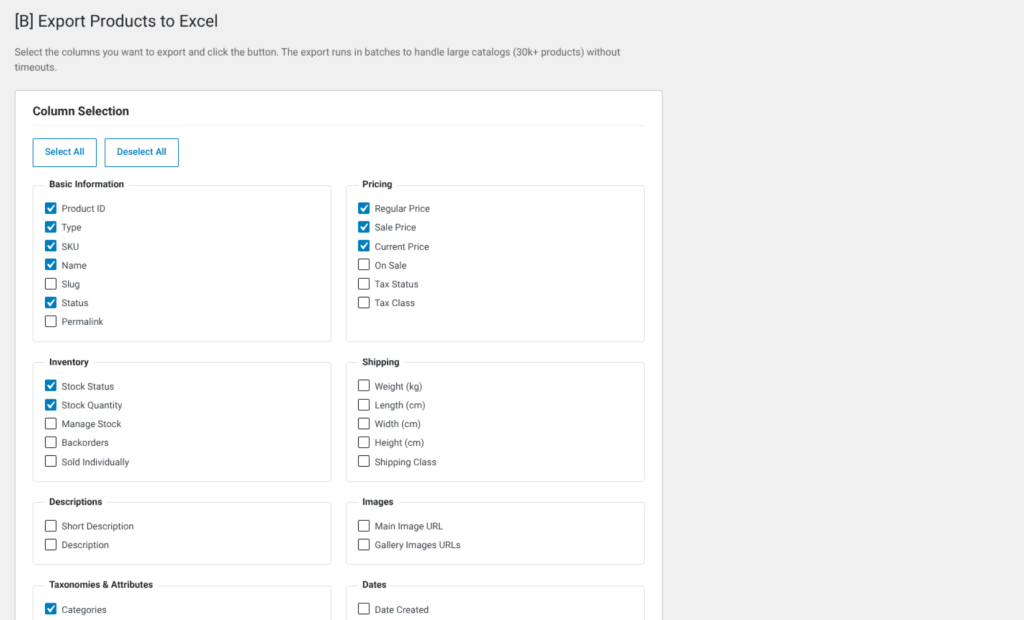The image size is (1024, 620).
Task: Uncheck the Stock Quantity checkbox
Action: point(50,404)
